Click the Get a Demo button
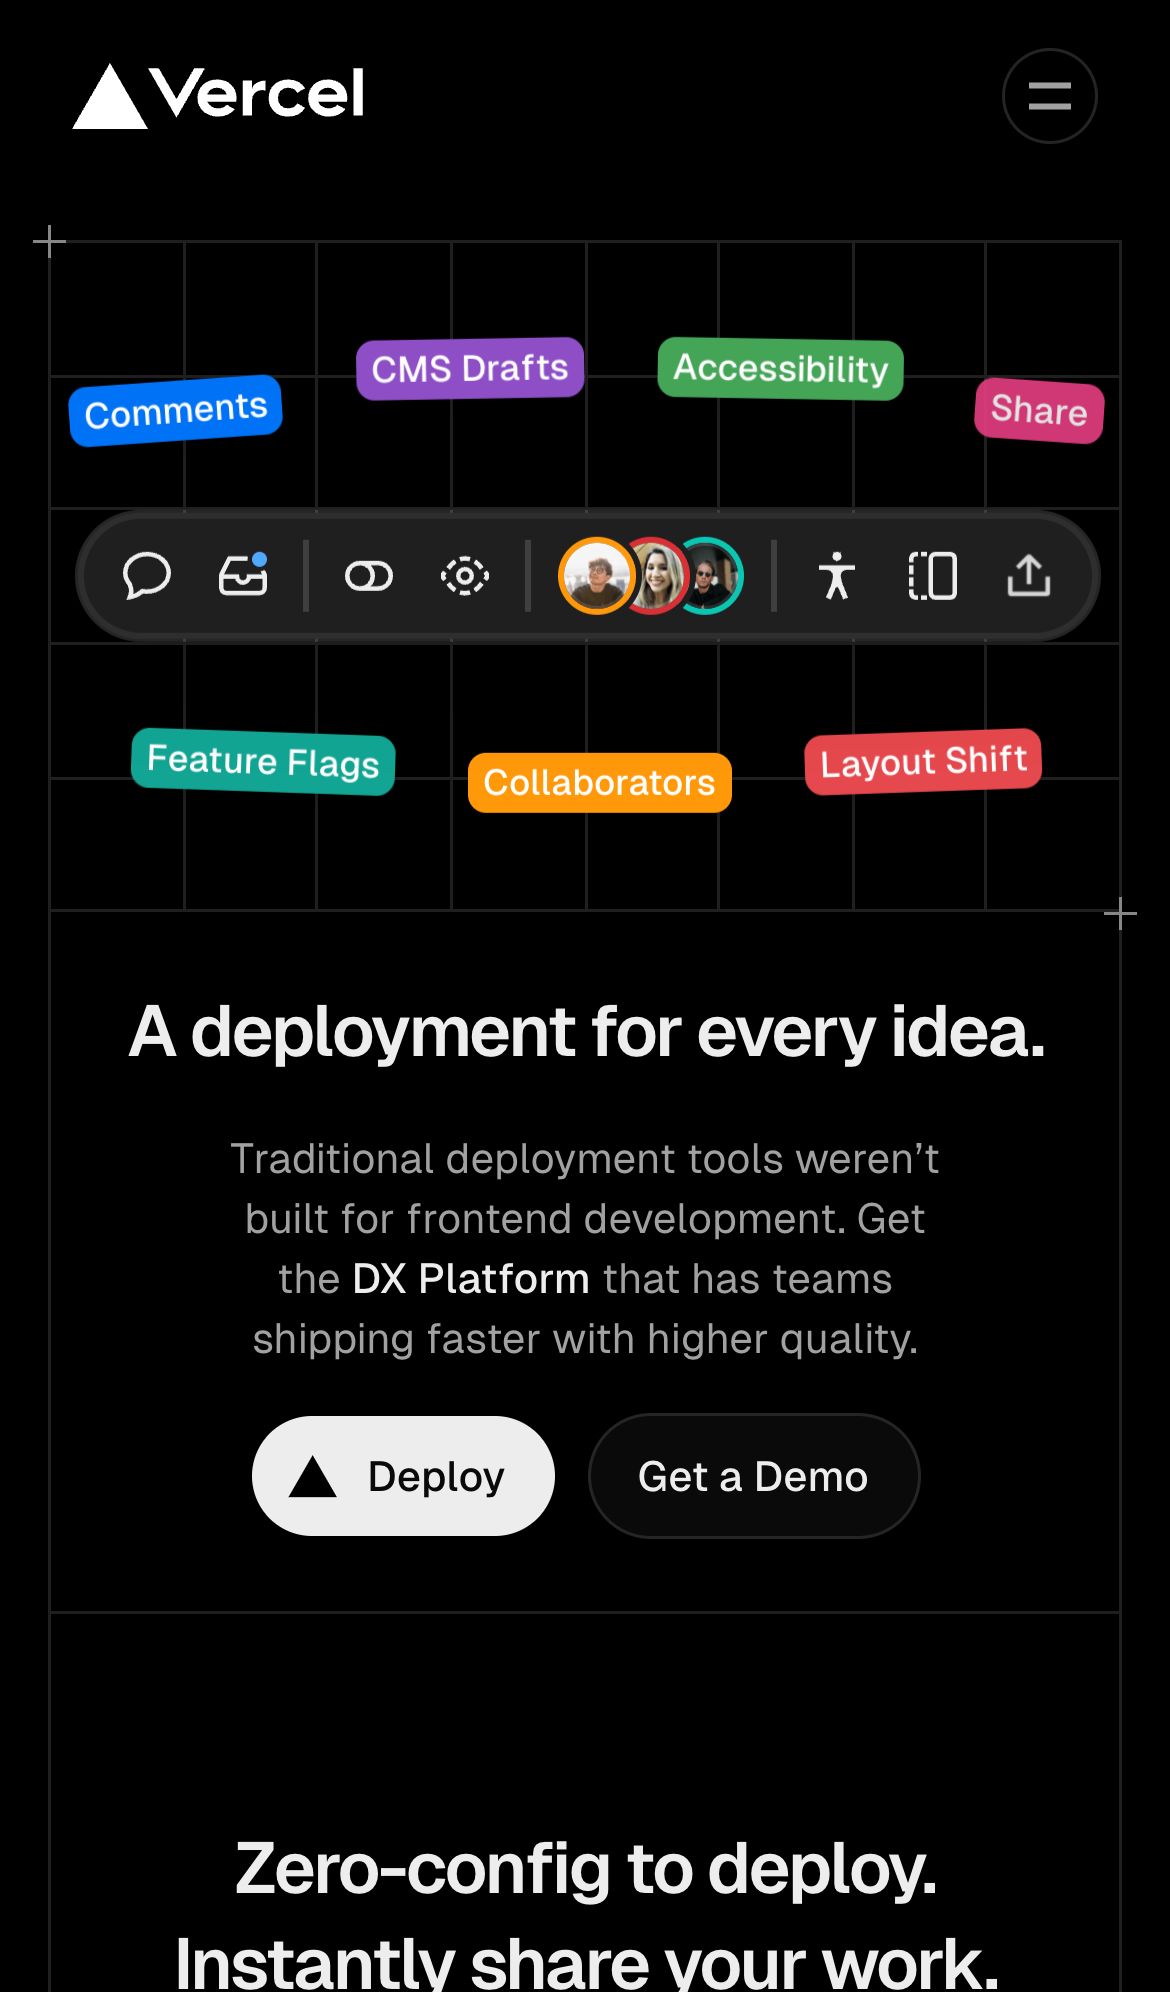This screenshot has height=1992, width=1170. (x=754, y=1476)
